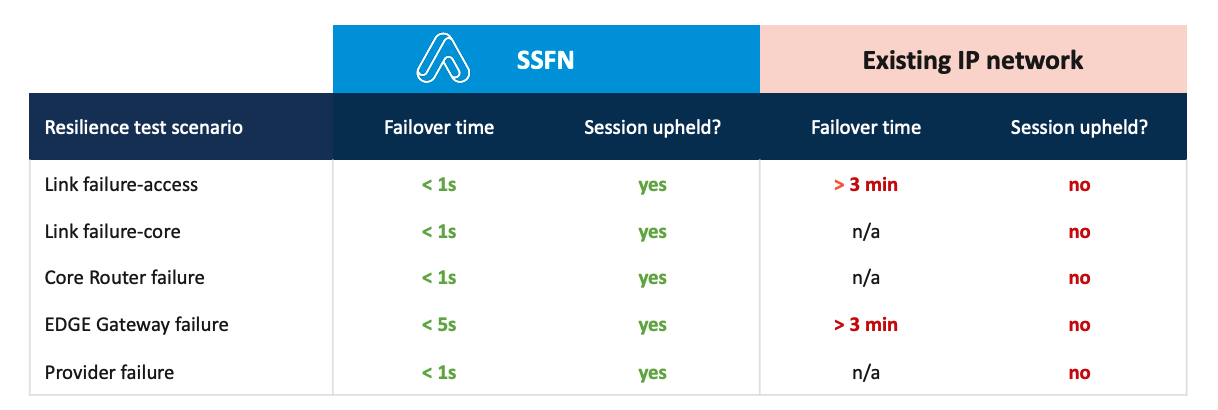This screenshot has width=1218, height=410.
Task: Click the SSFN Session upheld? column header
Action: coord(652,127)
